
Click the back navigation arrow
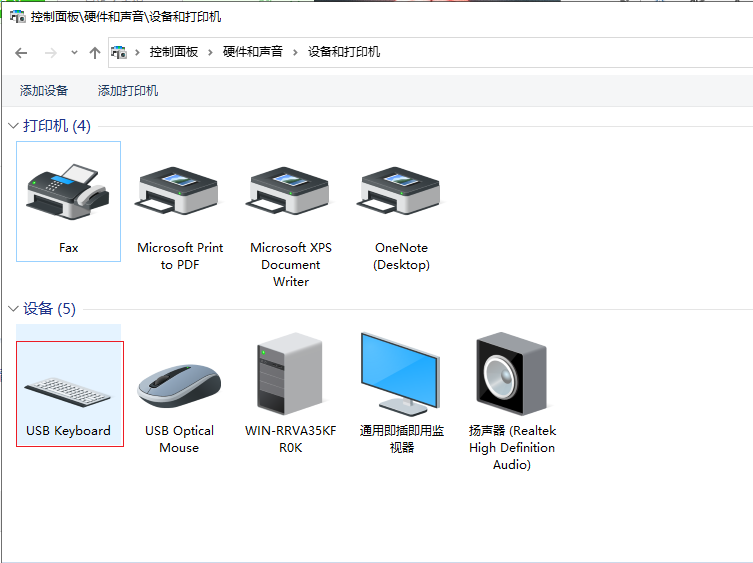(x=21, y=53)
